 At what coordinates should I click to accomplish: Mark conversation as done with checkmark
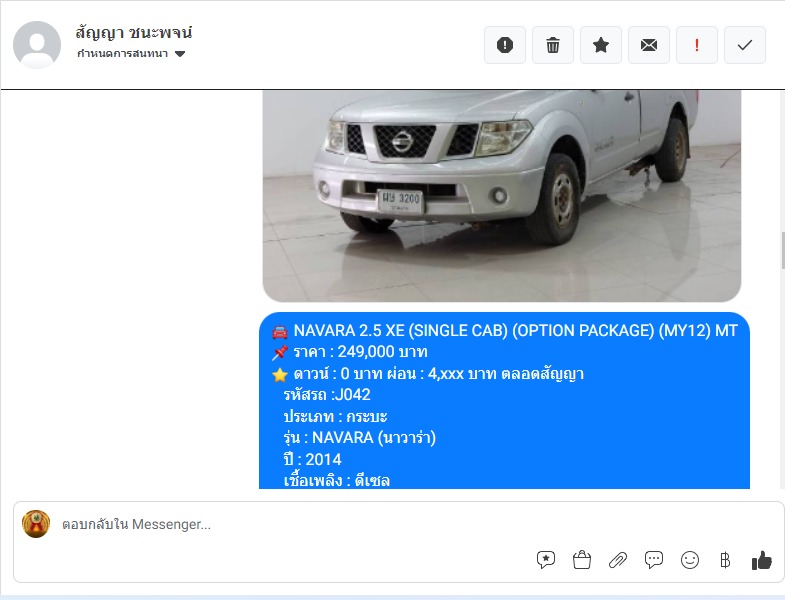click(x=745, y=45)
